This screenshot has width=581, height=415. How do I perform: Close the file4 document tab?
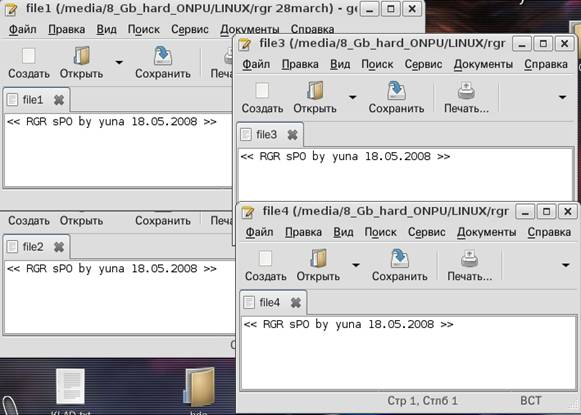[x=296, y=303]
